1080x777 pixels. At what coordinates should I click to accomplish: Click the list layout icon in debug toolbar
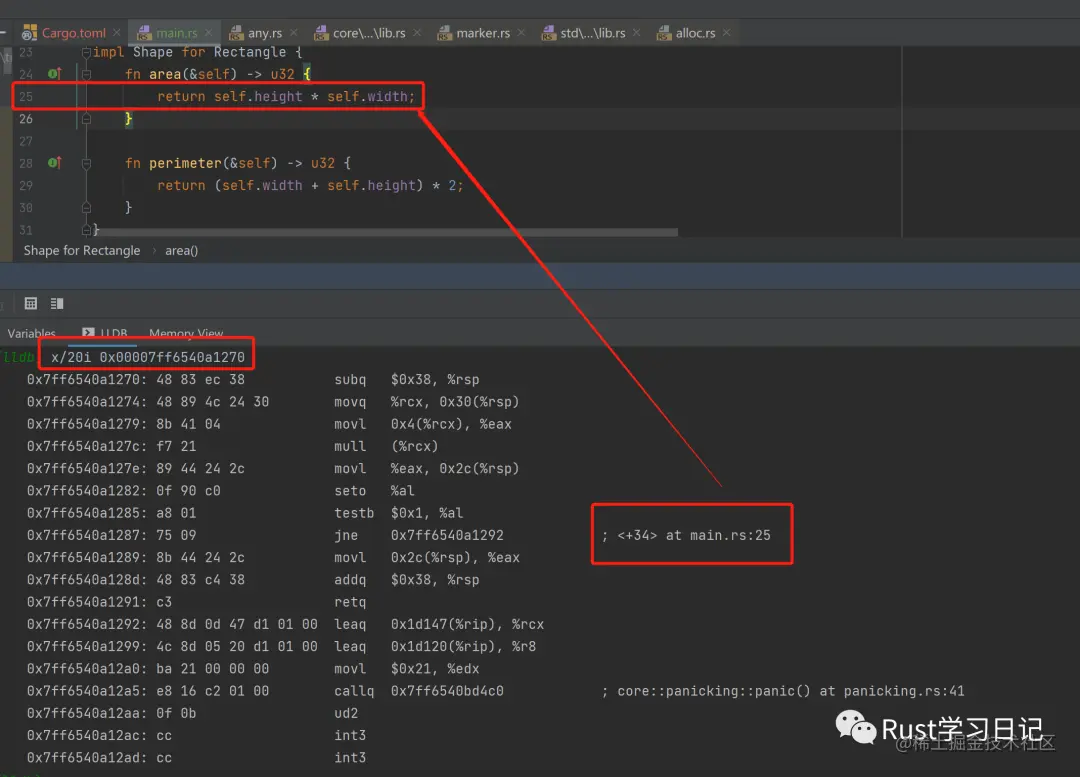[57, 303]
